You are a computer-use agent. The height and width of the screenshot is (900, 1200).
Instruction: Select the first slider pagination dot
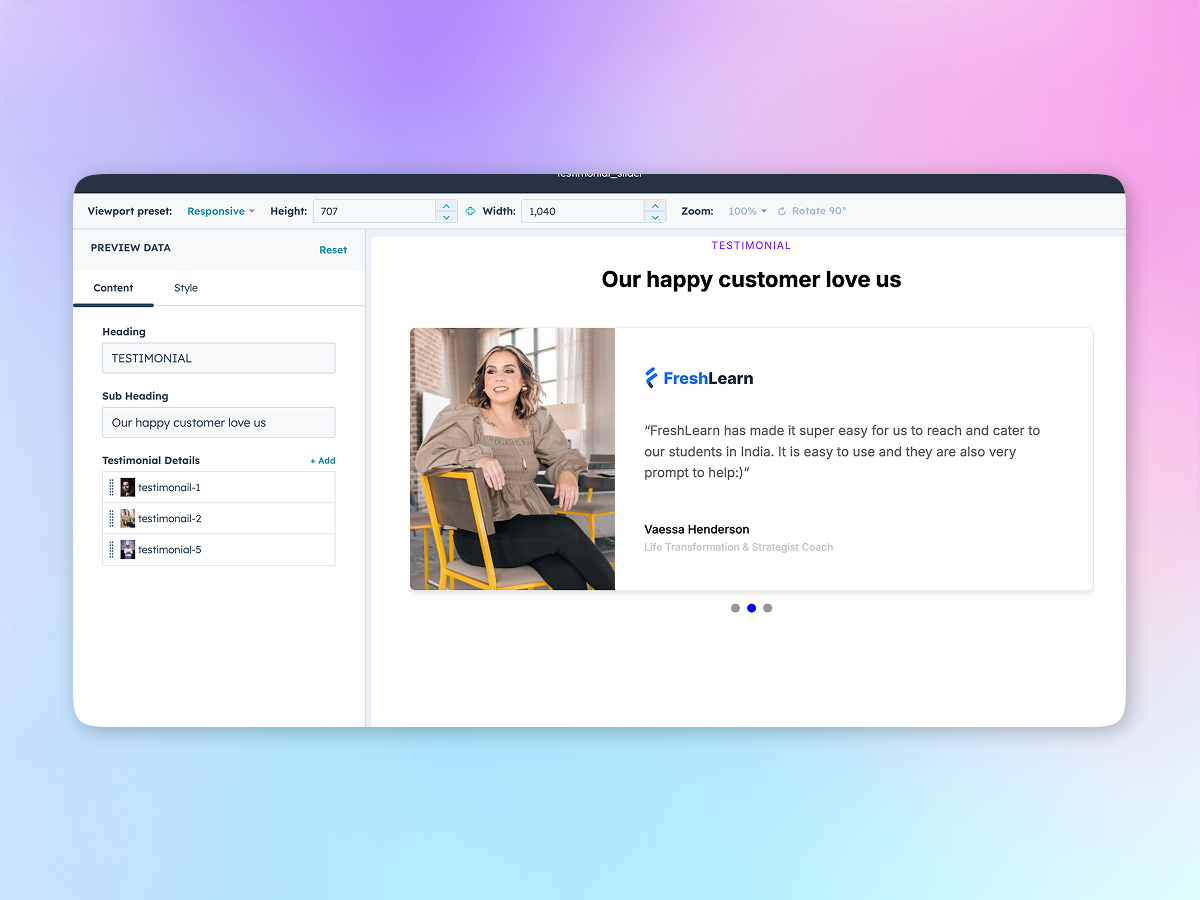(x=736, y=608)
